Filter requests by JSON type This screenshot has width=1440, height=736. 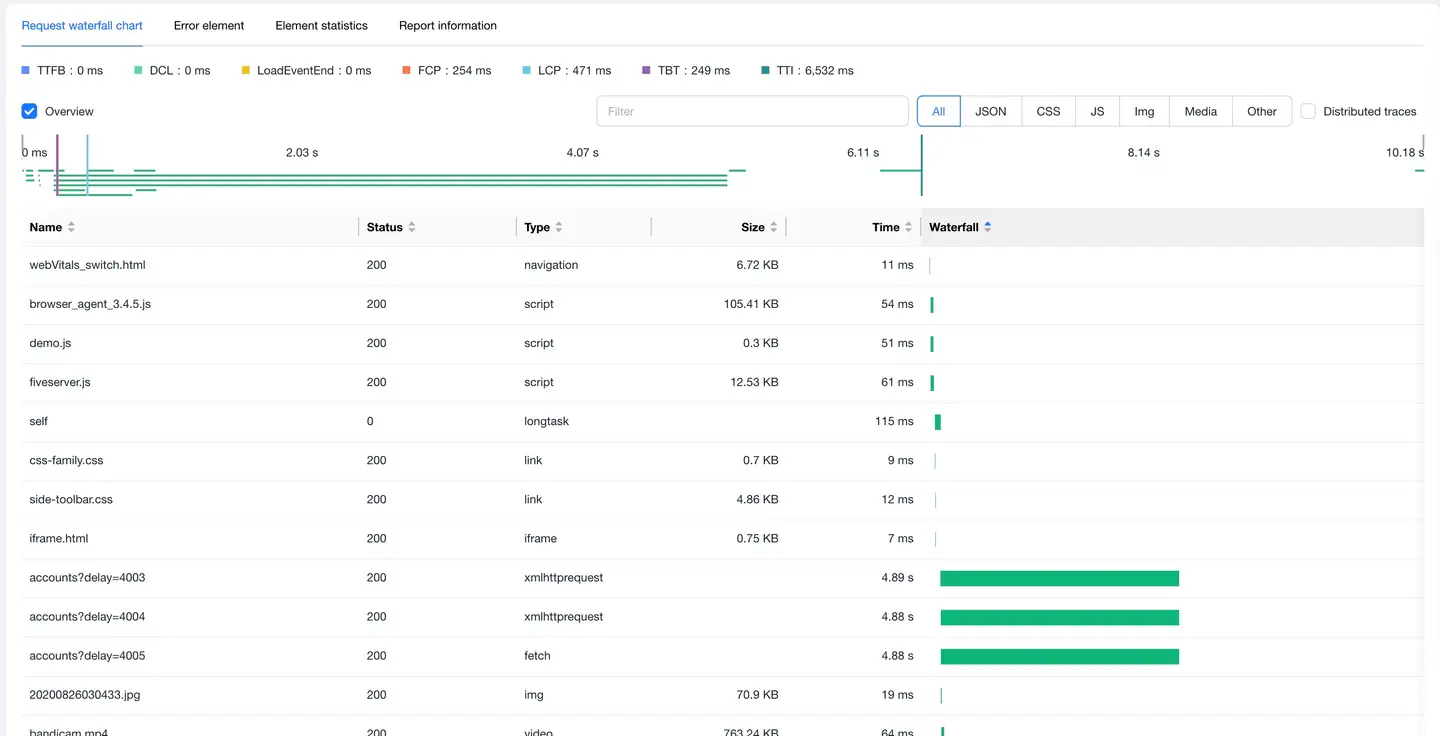(x=990, y=111)
